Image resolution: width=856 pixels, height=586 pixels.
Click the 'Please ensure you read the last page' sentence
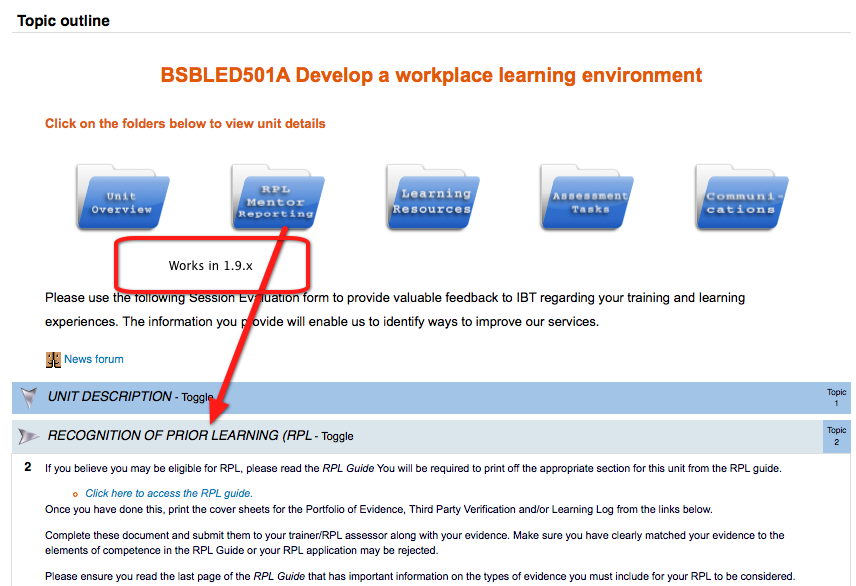[x=420, y=576]
